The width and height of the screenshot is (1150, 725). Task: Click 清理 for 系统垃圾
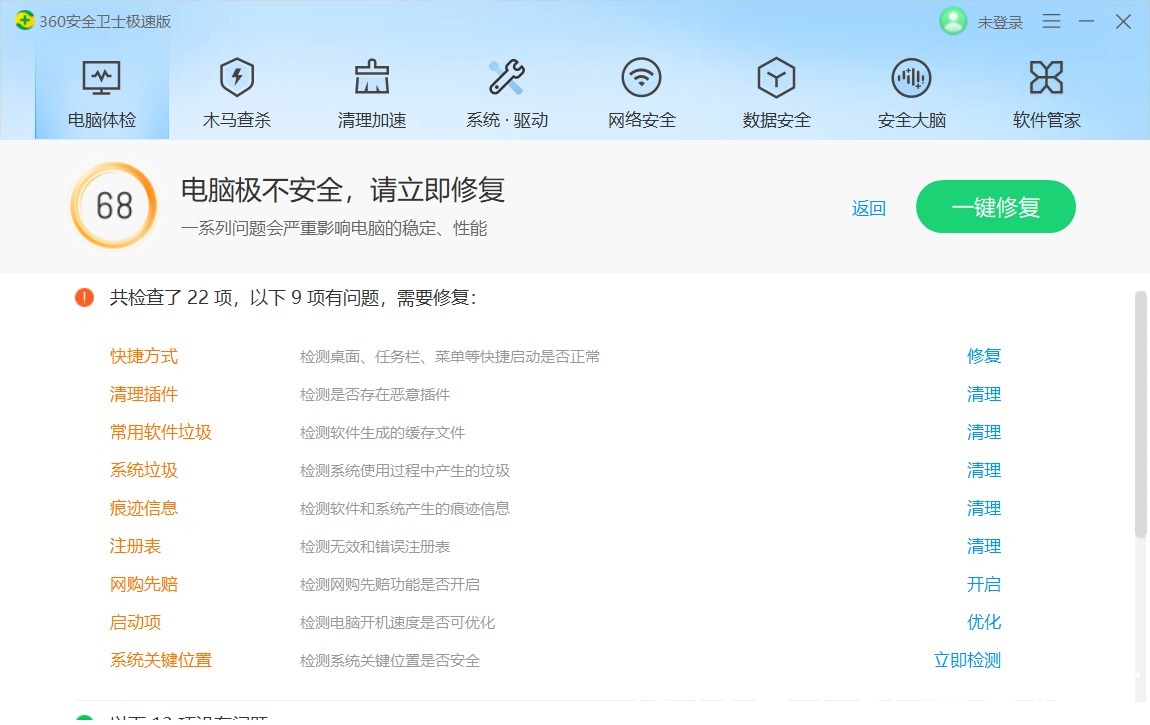point(984,471)
